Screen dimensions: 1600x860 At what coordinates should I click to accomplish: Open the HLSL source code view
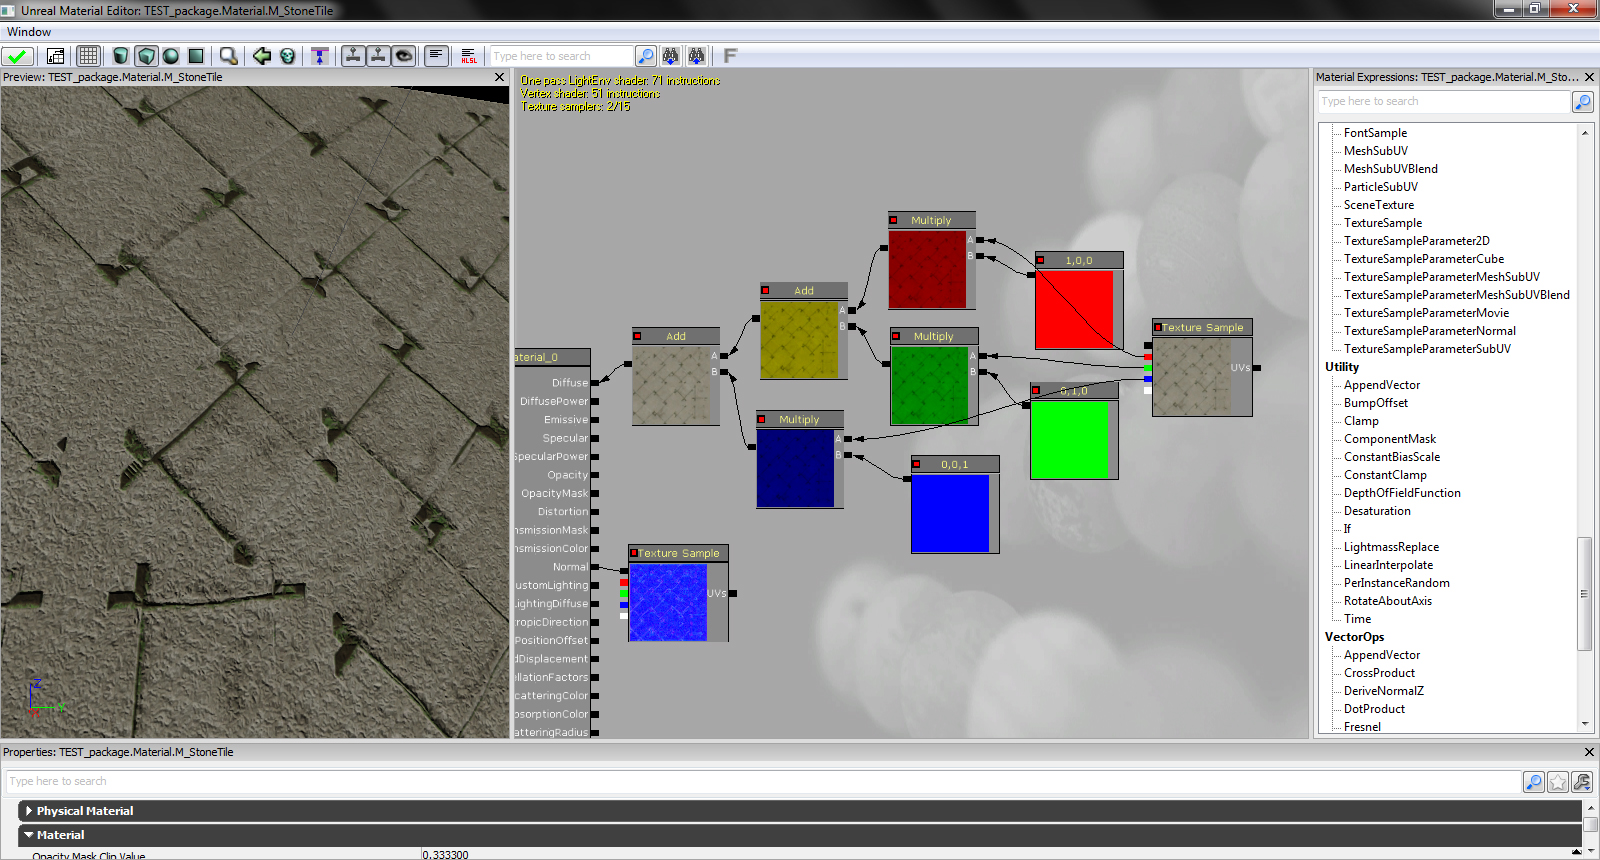click(x=468, y=56)
